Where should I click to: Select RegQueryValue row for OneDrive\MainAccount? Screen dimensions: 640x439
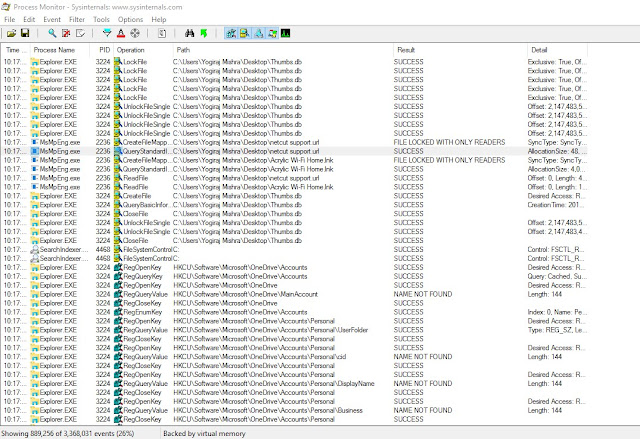coord(295,294)
